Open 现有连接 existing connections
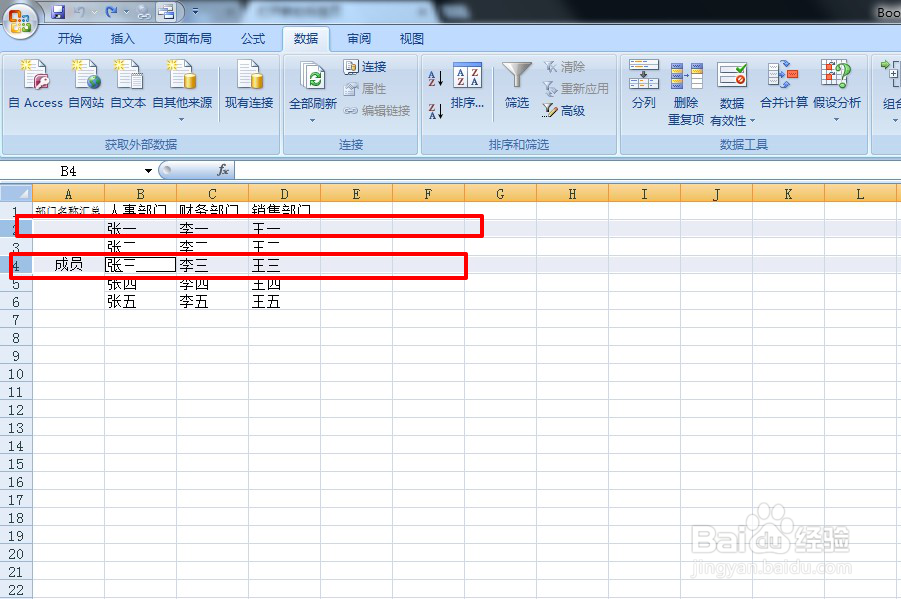This screenshot has height=599, width=901. tap(249, 84)
